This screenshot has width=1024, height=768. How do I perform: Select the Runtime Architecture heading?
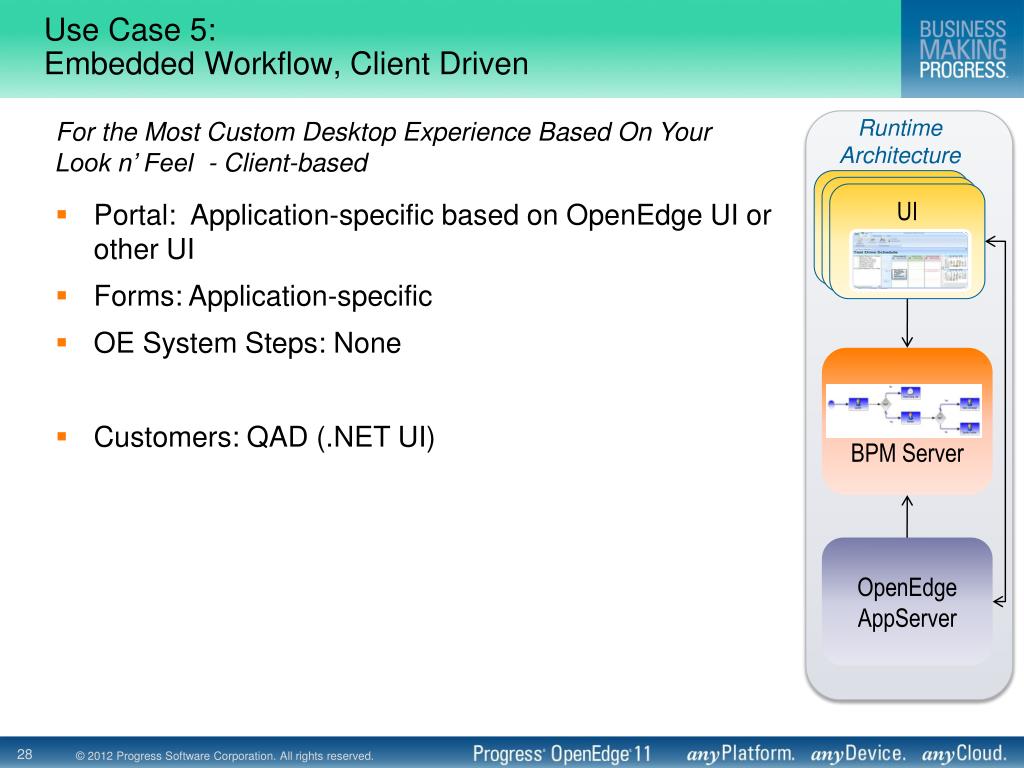(901, 141)
